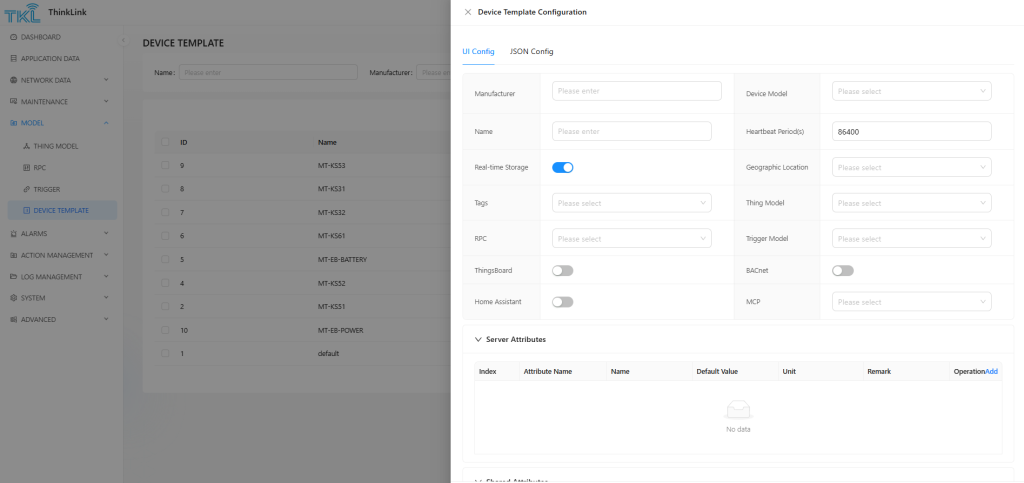Click the Manufacturer input field
This screenshot has height=483, width=1024.
pos(636,92)
